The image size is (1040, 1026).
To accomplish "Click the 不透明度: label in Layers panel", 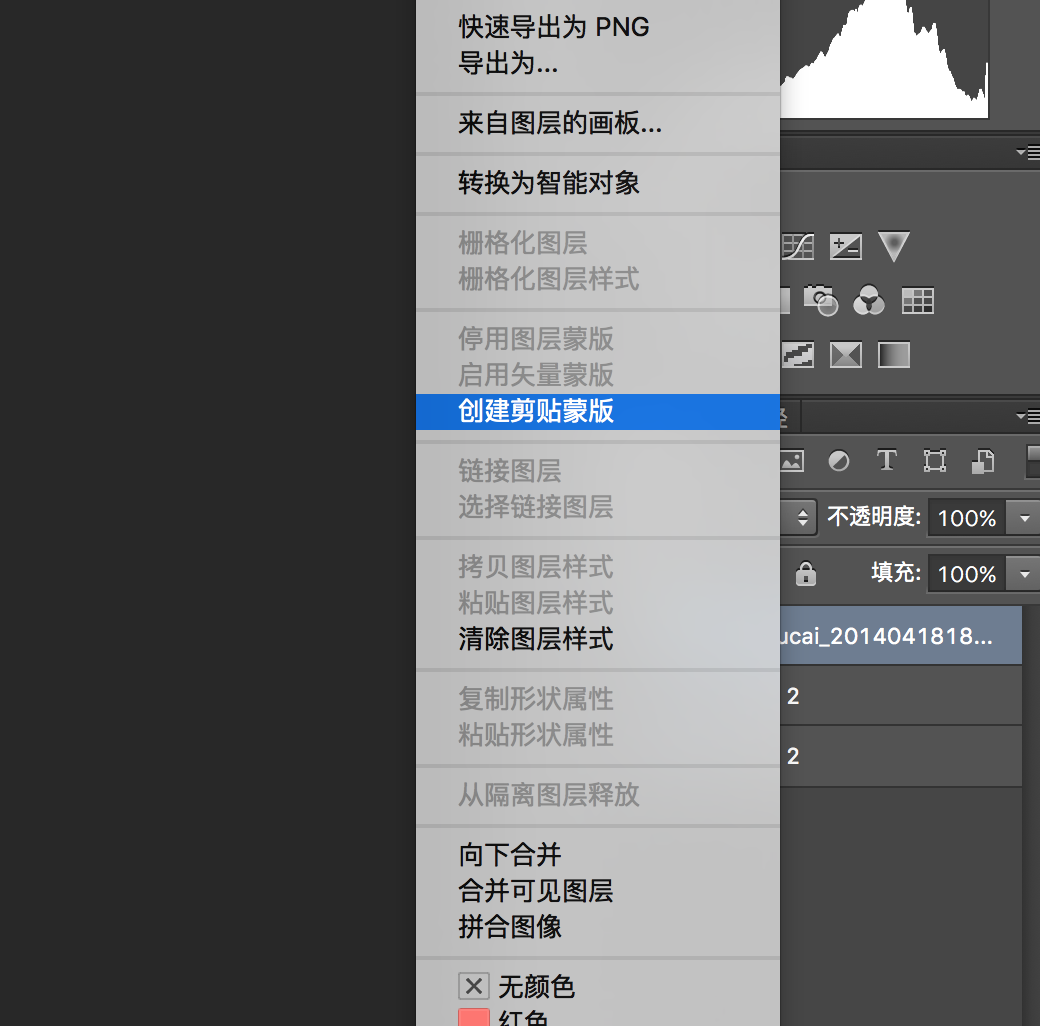I will click(x=874, y=517).
